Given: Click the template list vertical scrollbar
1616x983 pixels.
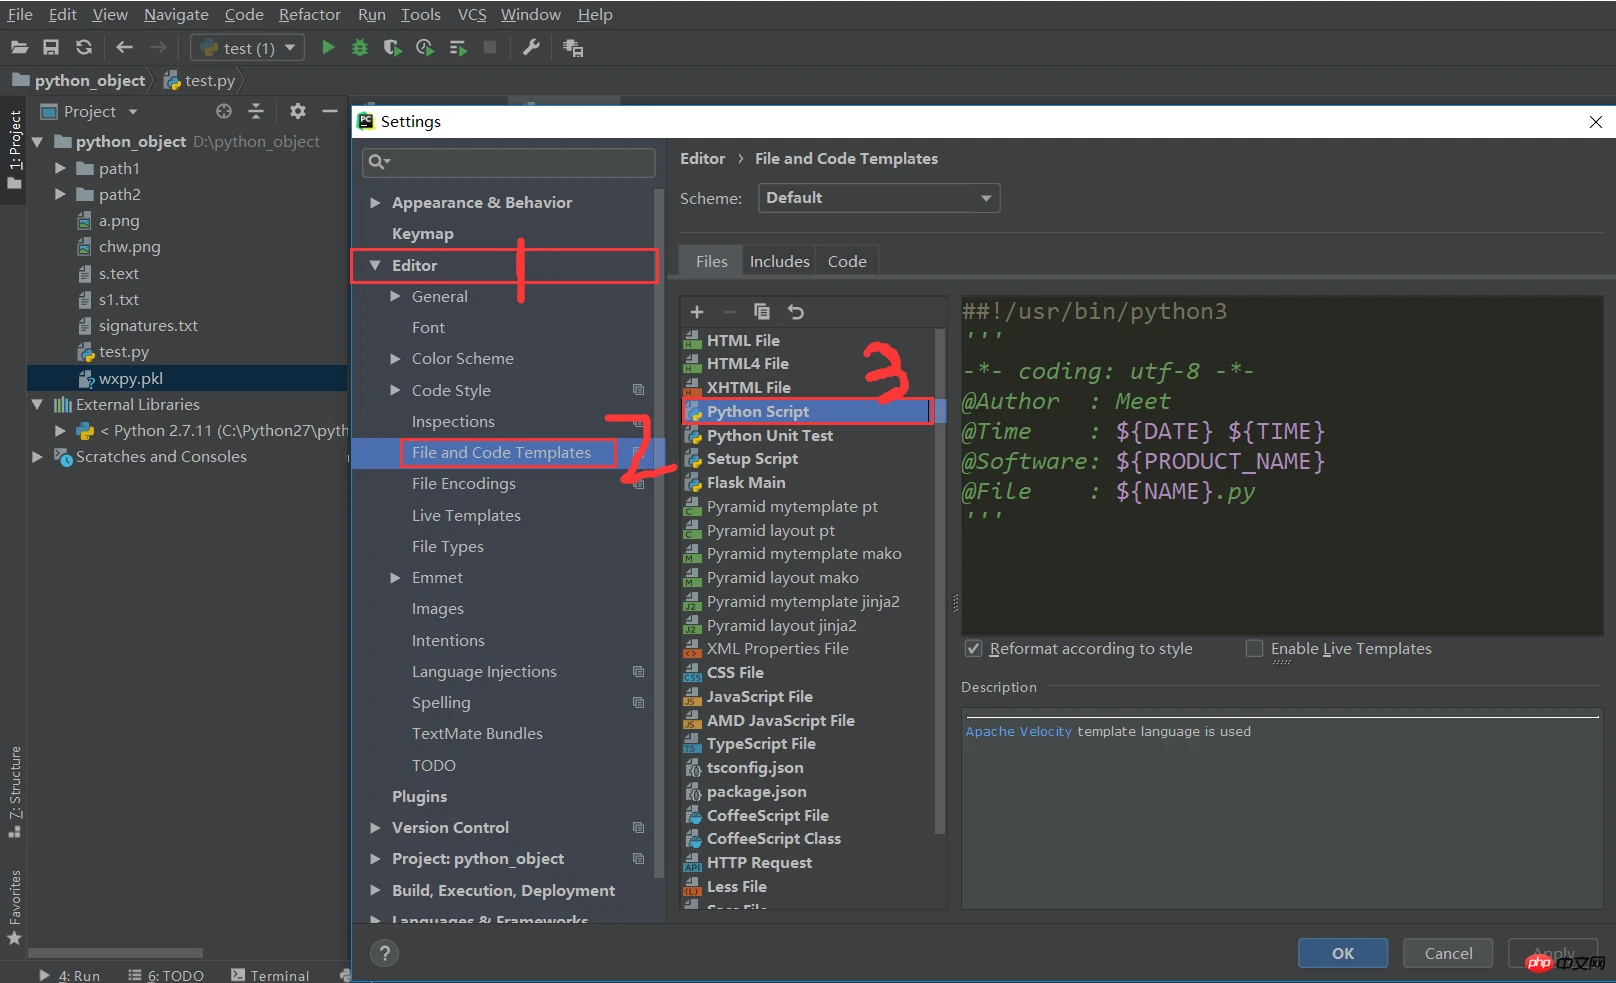Looking at the screenshot, I should coord(939,580).
